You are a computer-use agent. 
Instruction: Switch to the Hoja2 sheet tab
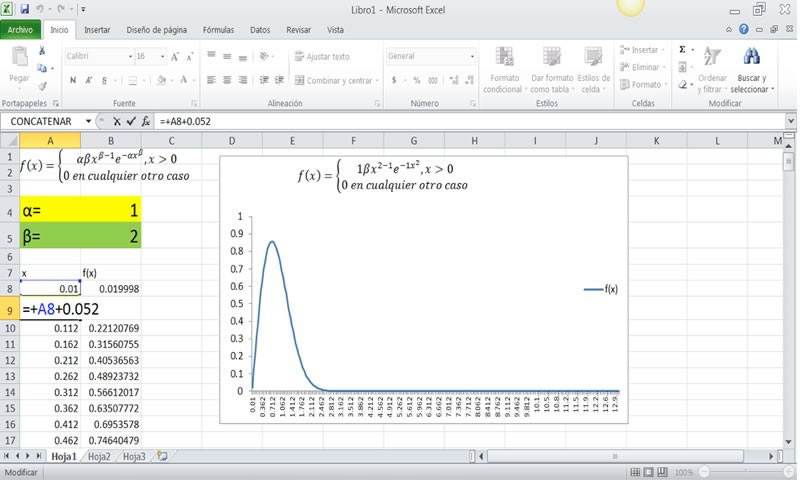[x=98, y=456]
